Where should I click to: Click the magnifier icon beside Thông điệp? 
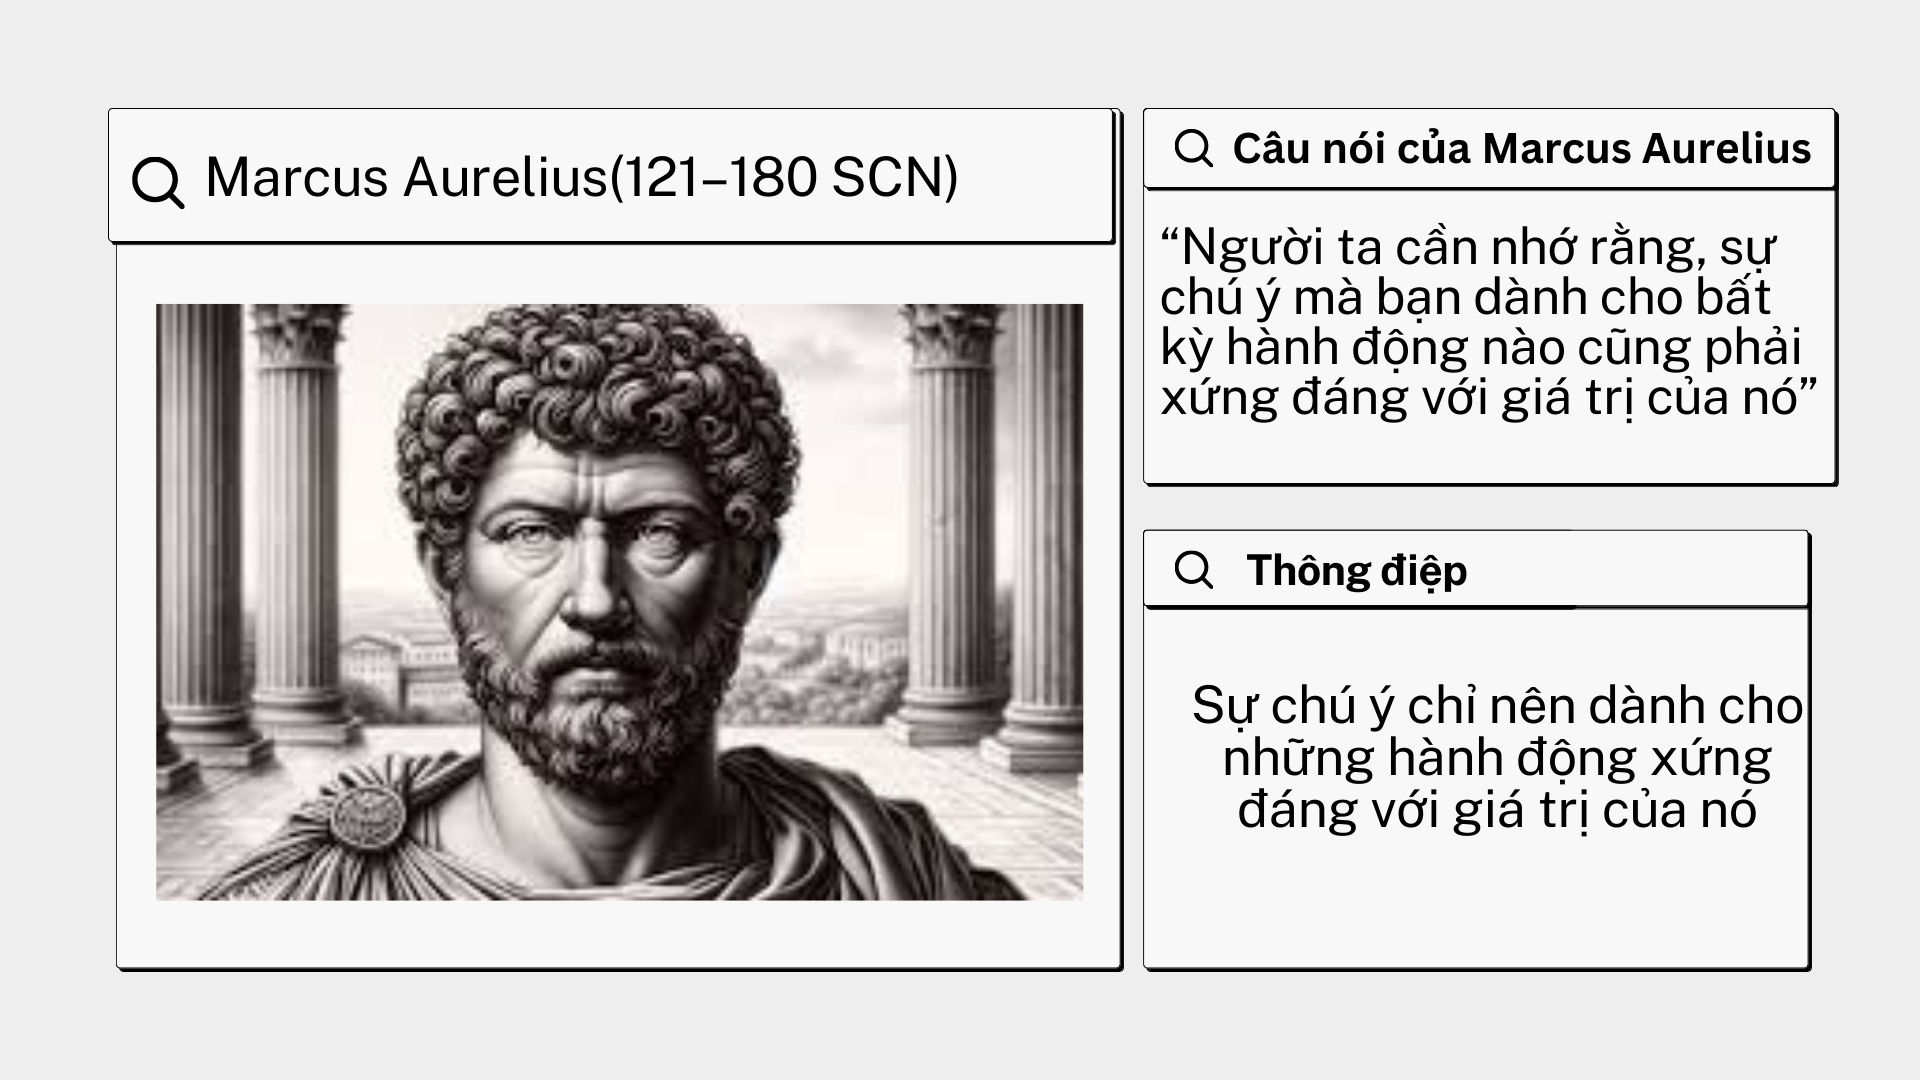coord(1194,570)
